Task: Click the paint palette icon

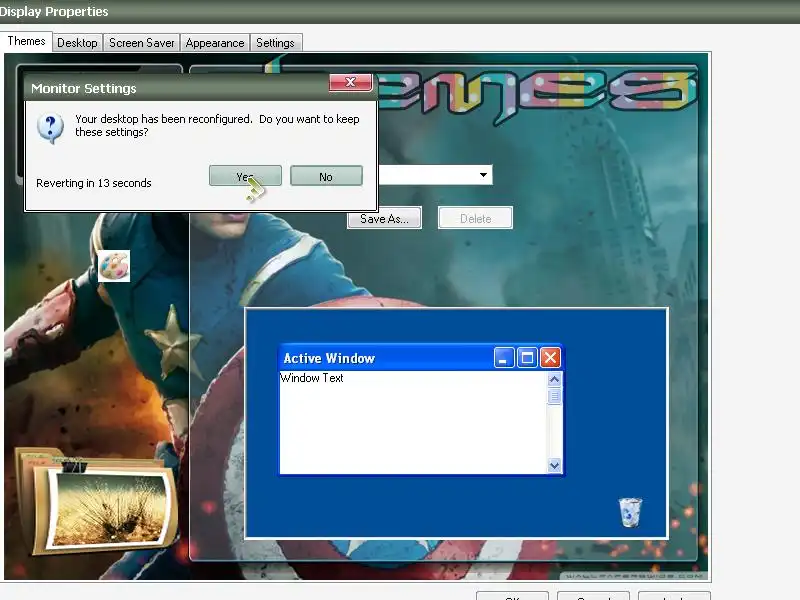Action: [114, 266]
